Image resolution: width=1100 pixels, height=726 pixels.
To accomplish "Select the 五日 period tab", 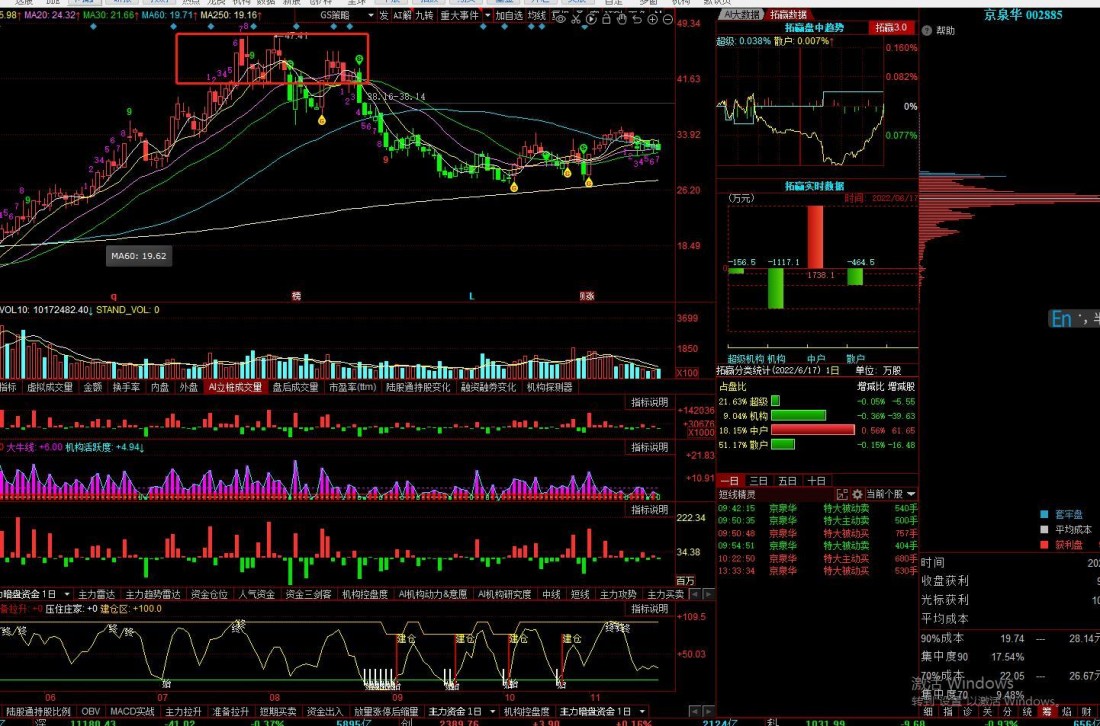I will pos(787,480).
